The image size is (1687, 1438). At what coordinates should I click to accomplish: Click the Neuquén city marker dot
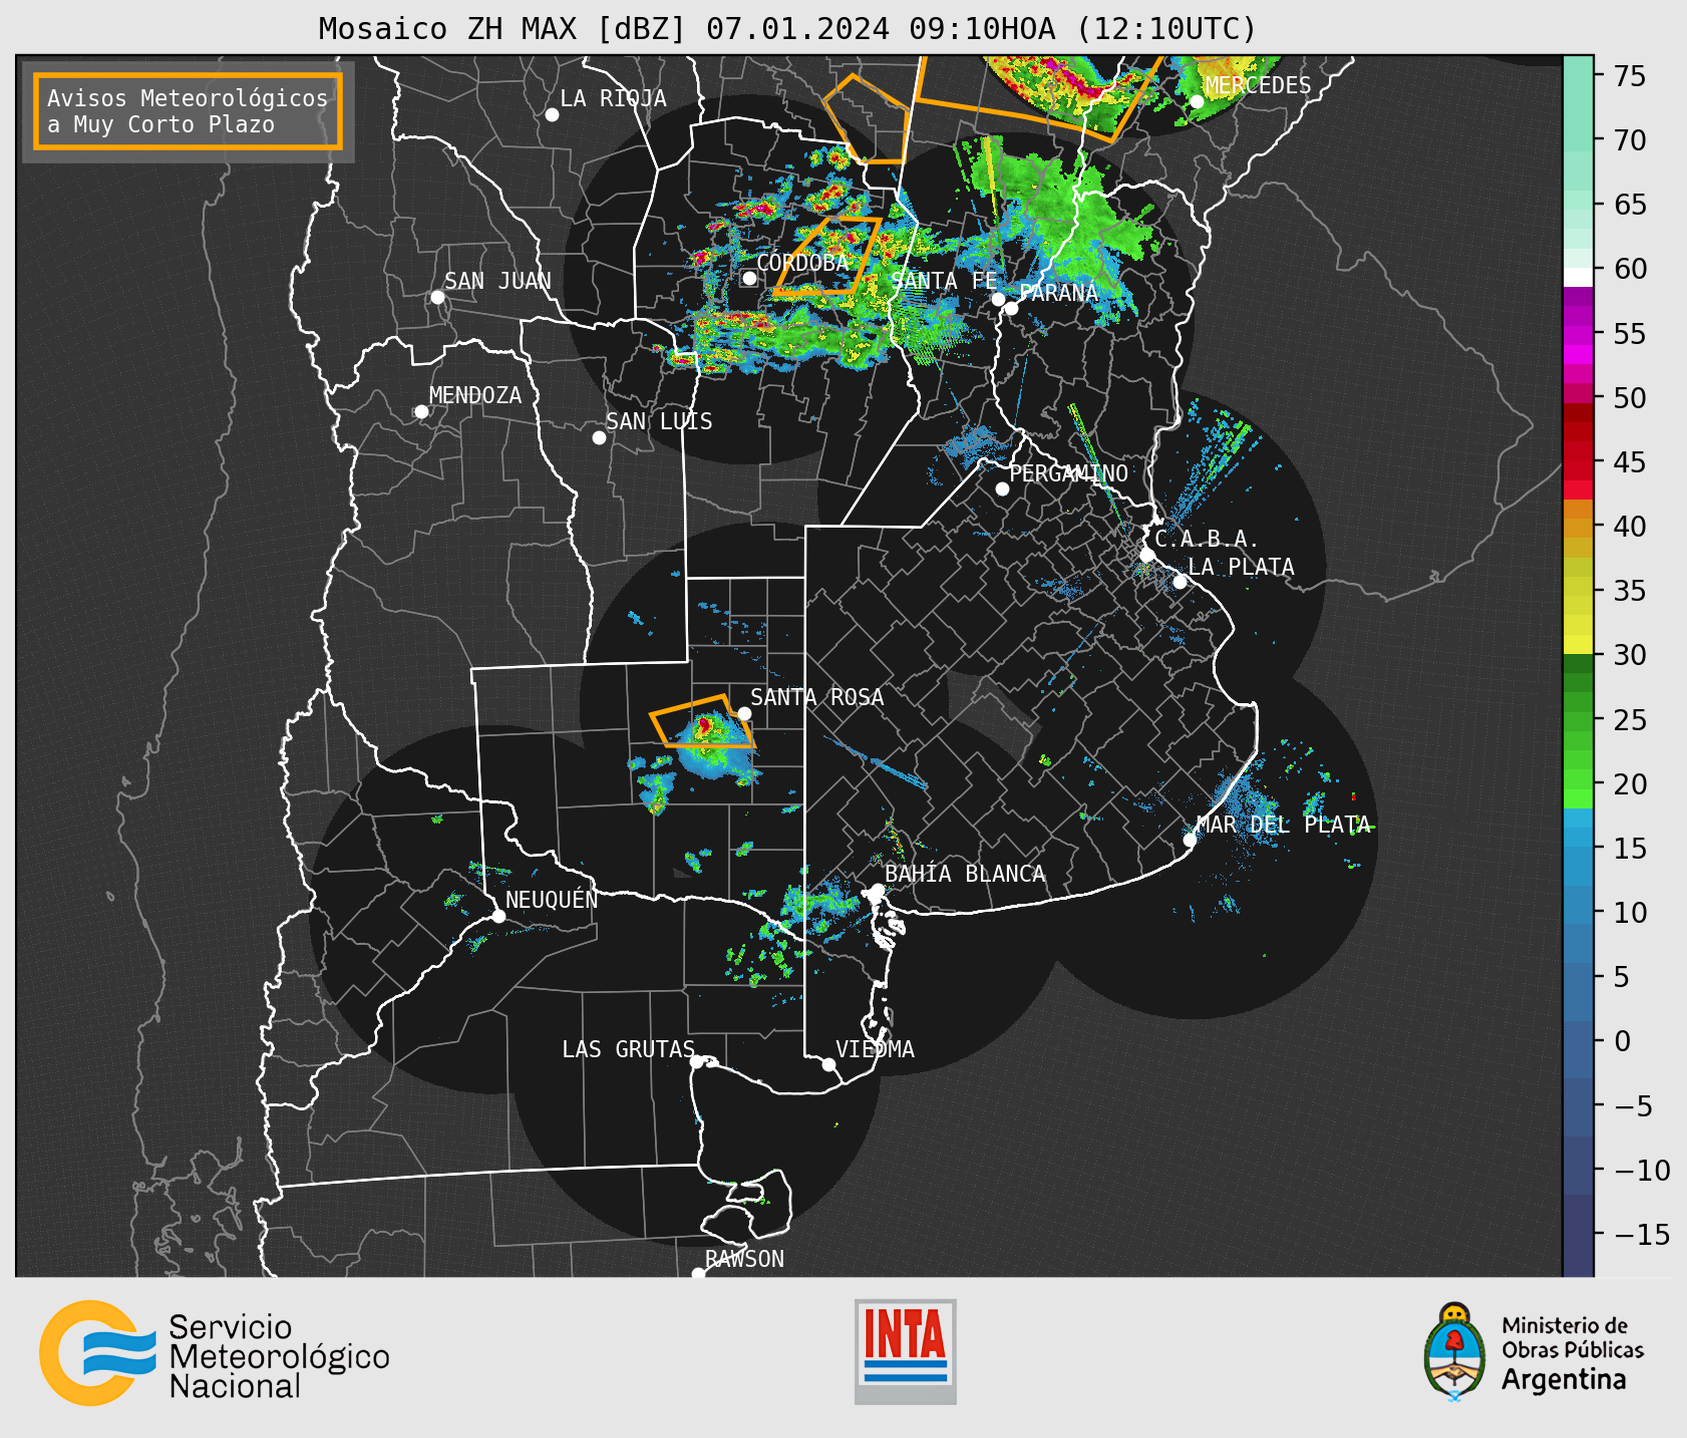click(x=498, y=916)
